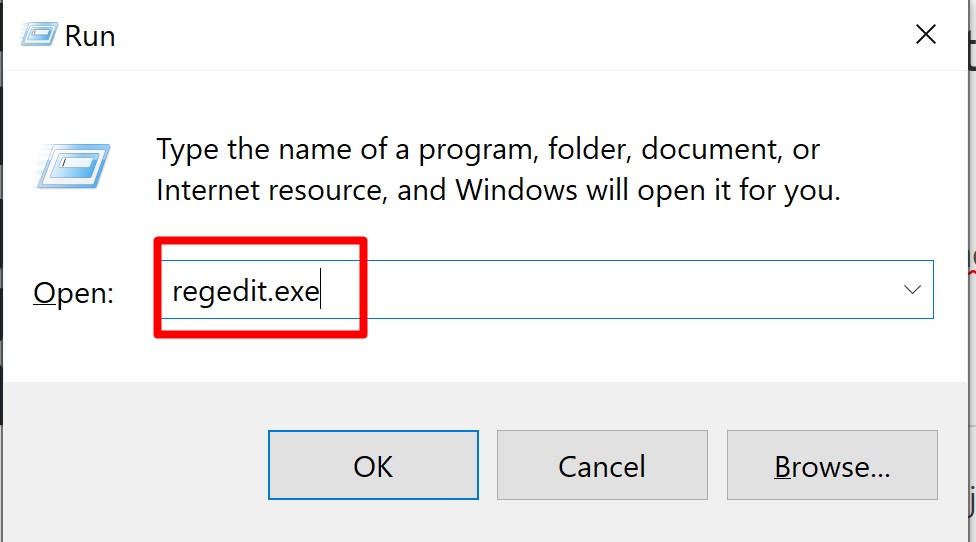Click the "Open:" field label
Screen dimensions: 976x542
point(73,292)
